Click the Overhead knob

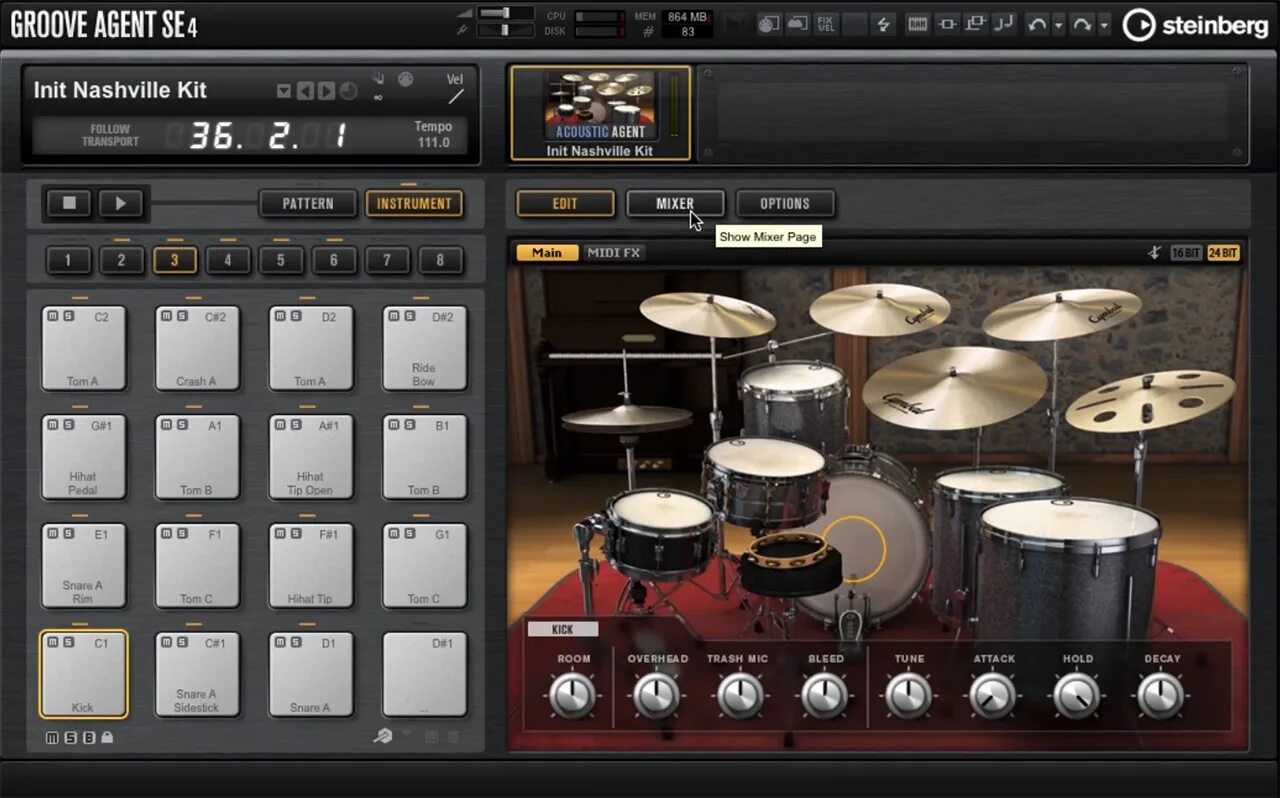[657, 695]
